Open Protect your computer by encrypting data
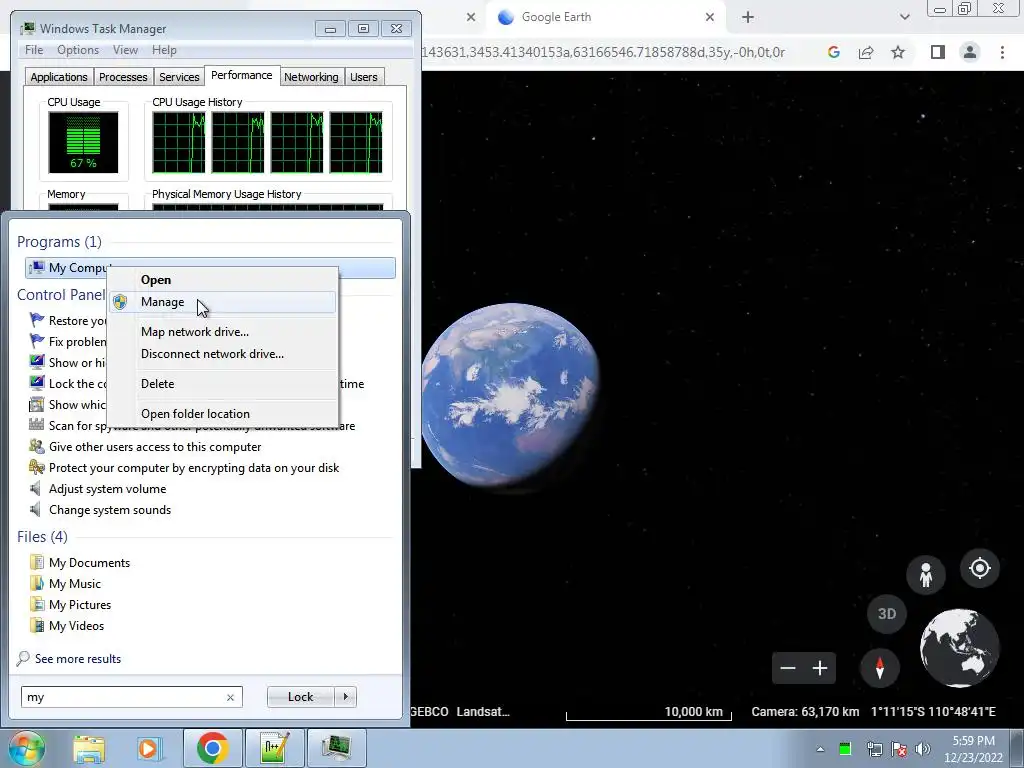The height and width of the screenshot is (768, 1024). pos(193,468)
